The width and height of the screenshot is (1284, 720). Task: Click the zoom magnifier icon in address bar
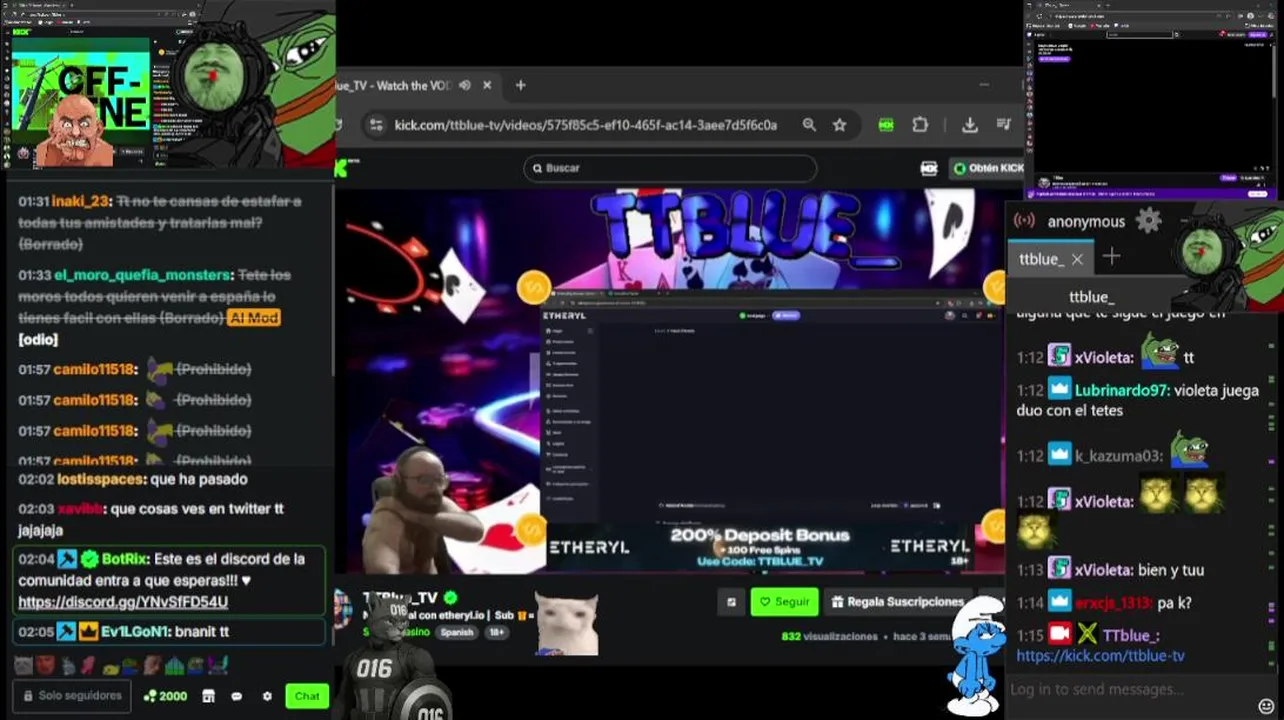click(809, 125)
